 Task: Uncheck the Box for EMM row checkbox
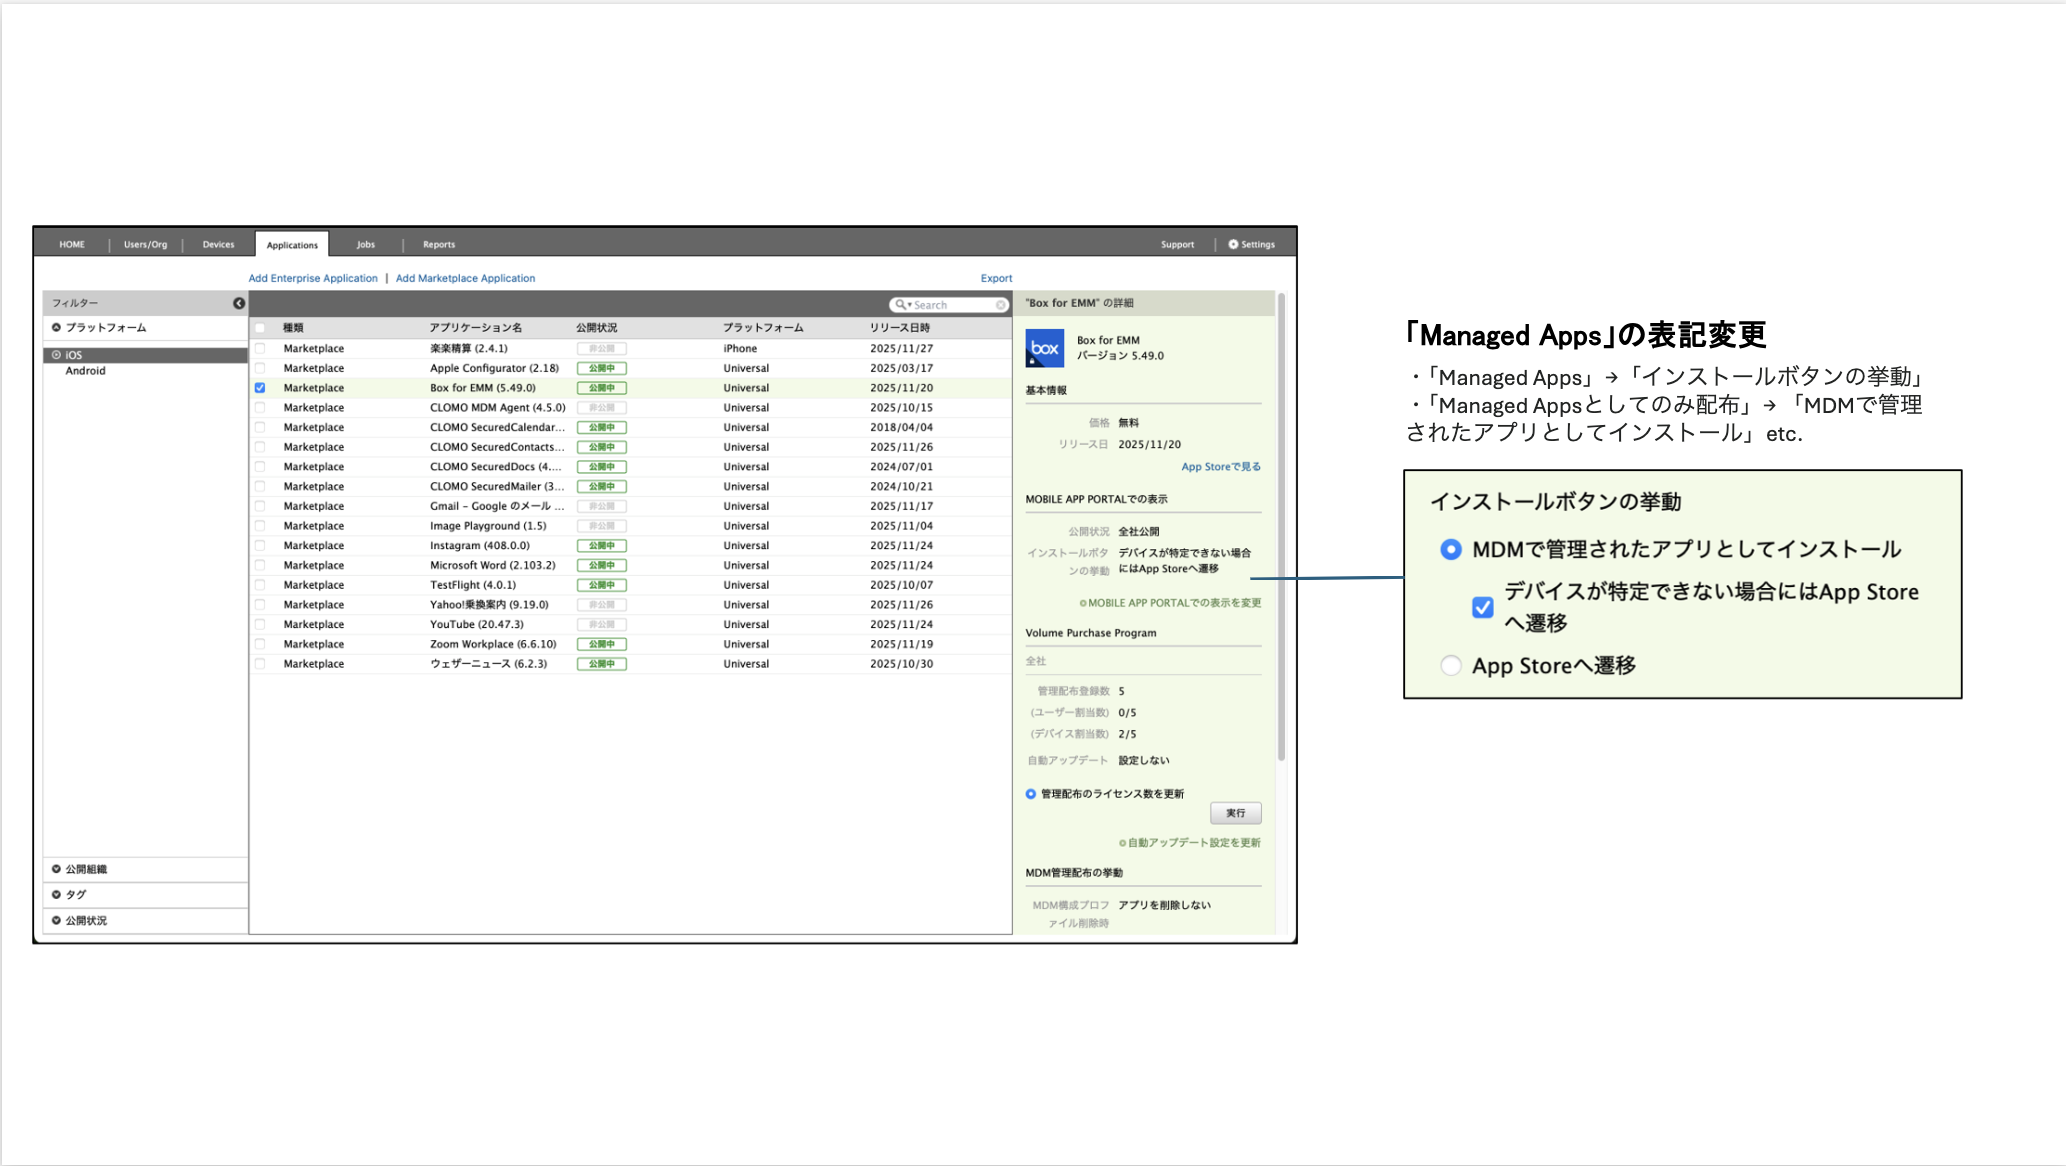click(260, 388)
